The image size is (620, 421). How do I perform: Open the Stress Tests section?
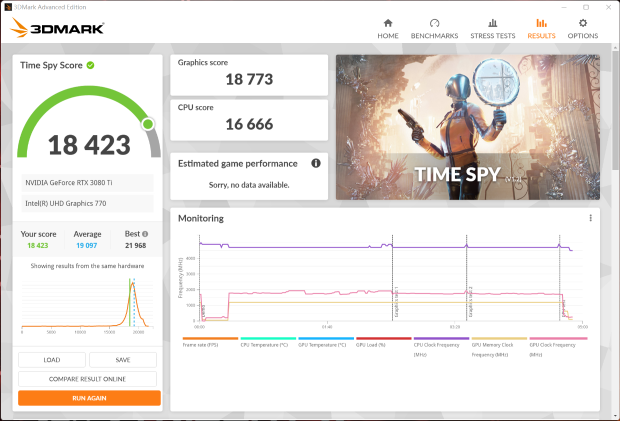pos(492,29)
